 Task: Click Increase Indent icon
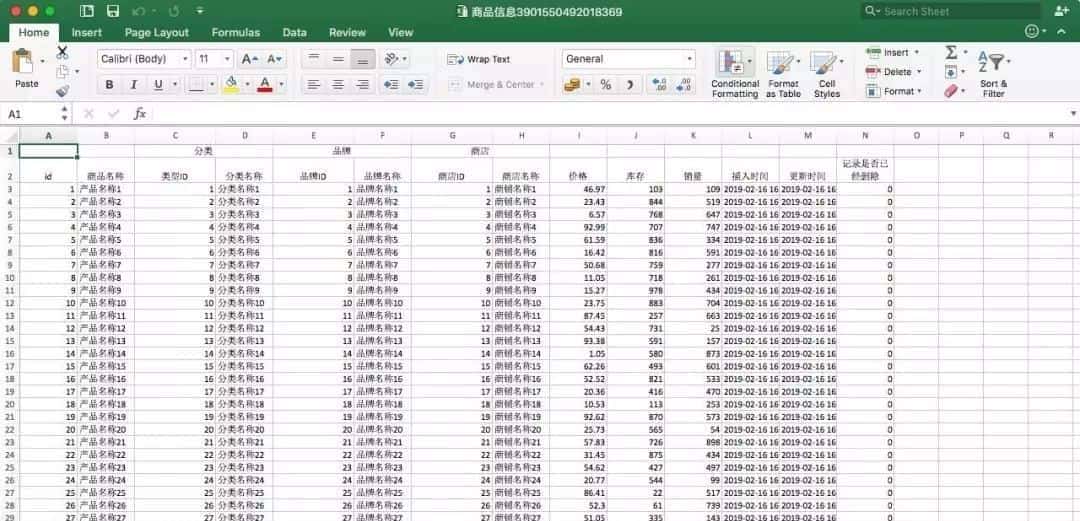click(415, 85)
